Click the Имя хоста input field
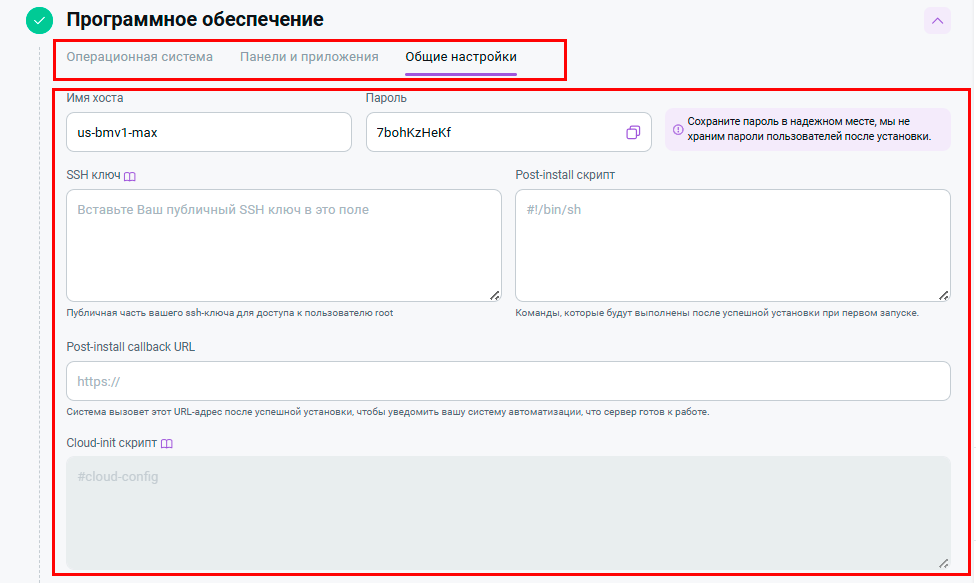This screenshot has width=976, height=583. click(208, 132)
